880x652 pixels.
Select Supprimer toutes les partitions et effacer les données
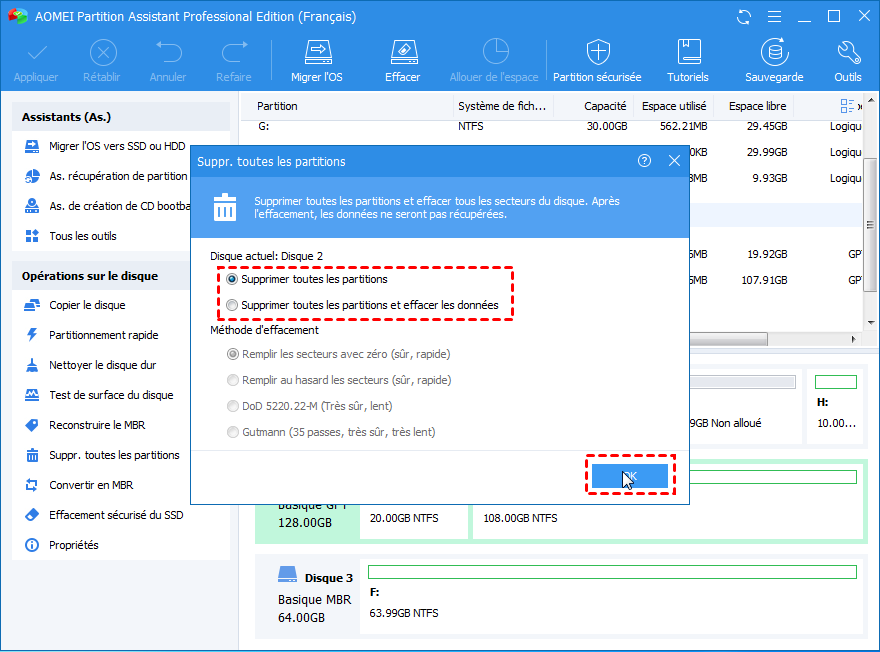click(232, 305)
